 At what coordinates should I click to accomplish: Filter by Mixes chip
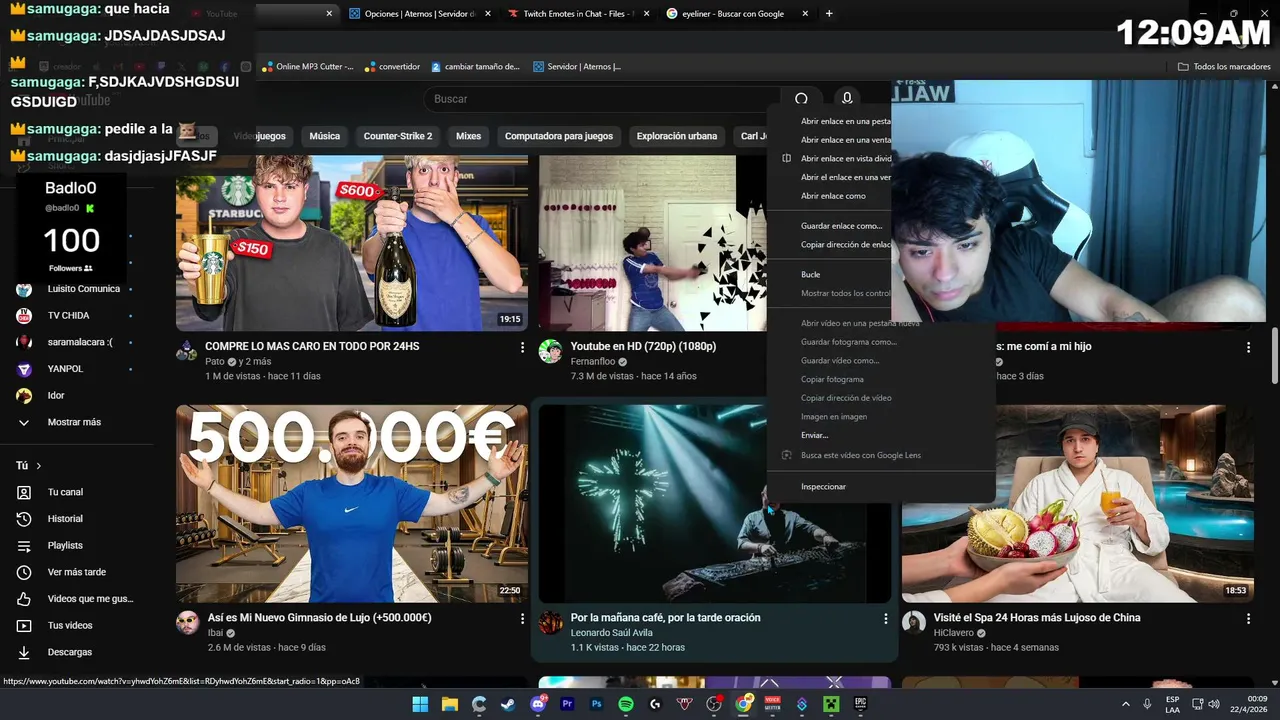tap(468, 136)
